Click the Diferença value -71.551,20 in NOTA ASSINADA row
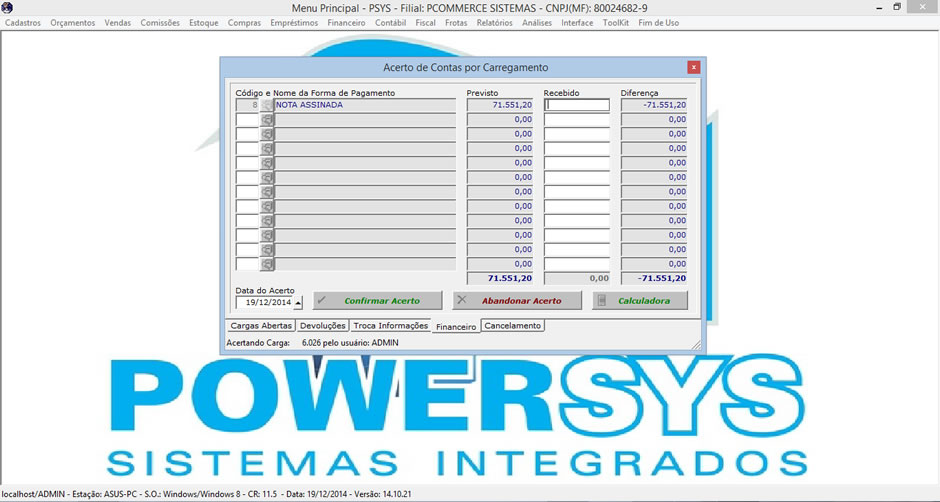The width and height of the screenshot is (940, 502). tap(654, 105)
